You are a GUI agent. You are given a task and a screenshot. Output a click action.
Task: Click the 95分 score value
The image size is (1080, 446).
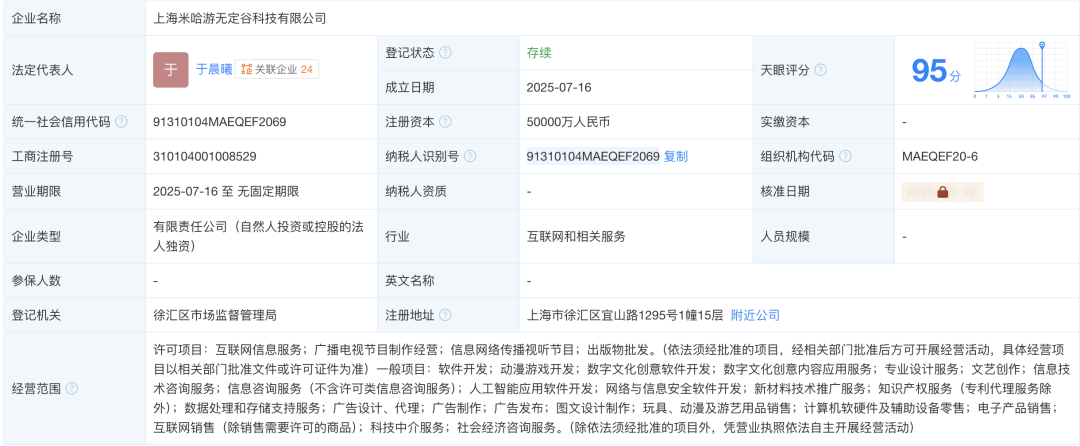[x=935, y=71]
